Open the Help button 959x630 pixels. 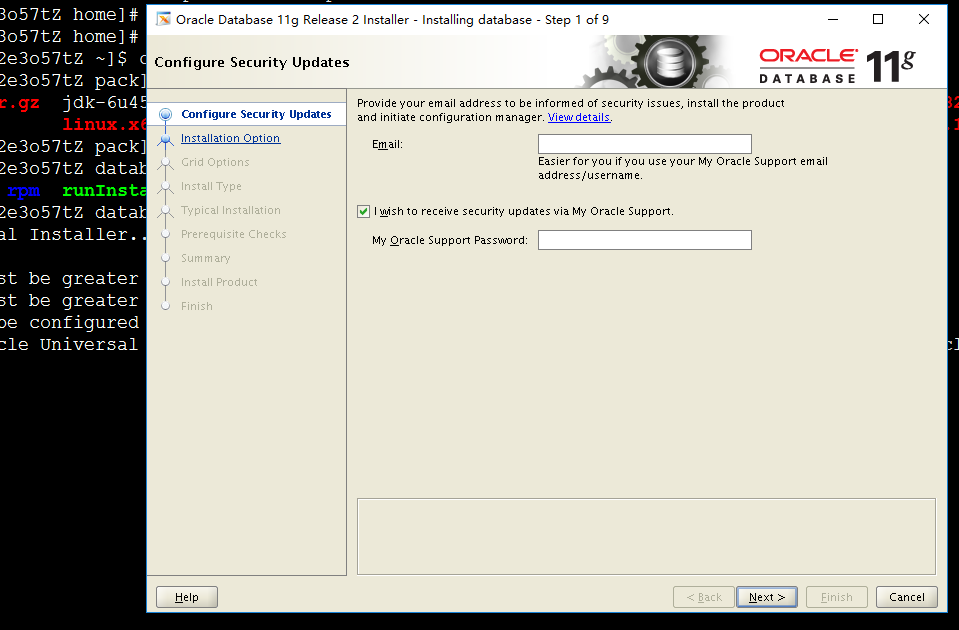click(187, 597)
